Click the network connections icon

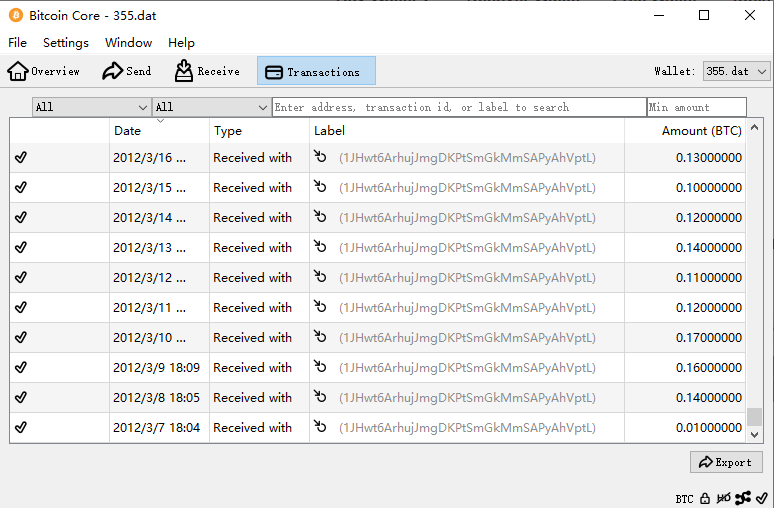tap(742, 498)
